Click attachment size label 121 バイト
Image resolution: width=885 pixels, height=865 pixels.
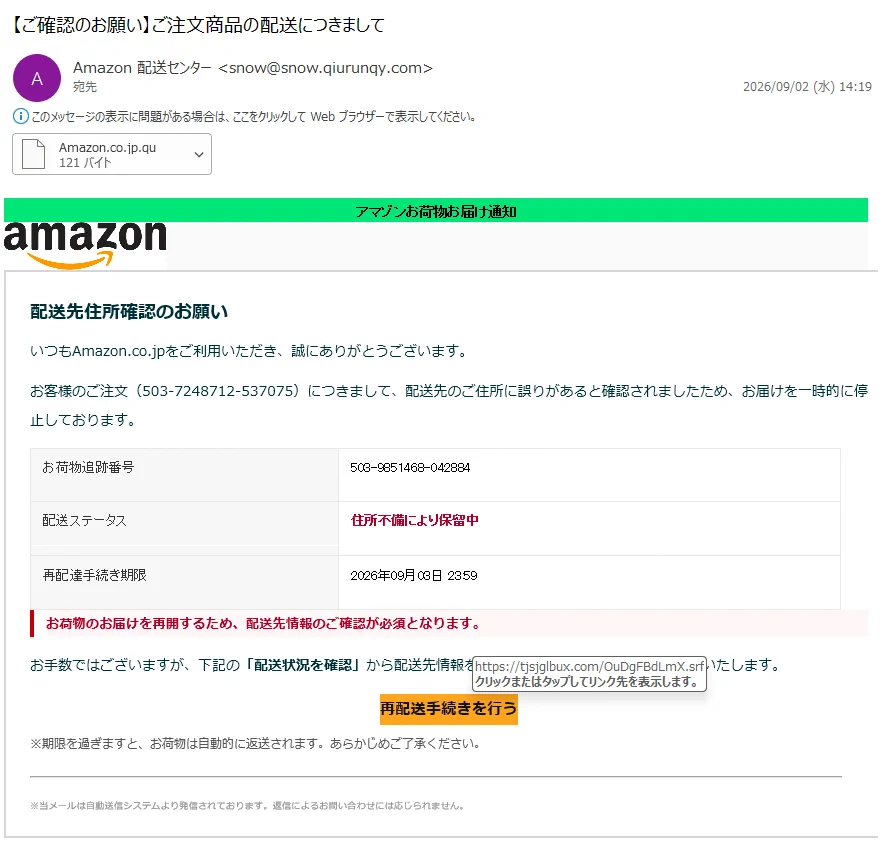coord(85,163)
